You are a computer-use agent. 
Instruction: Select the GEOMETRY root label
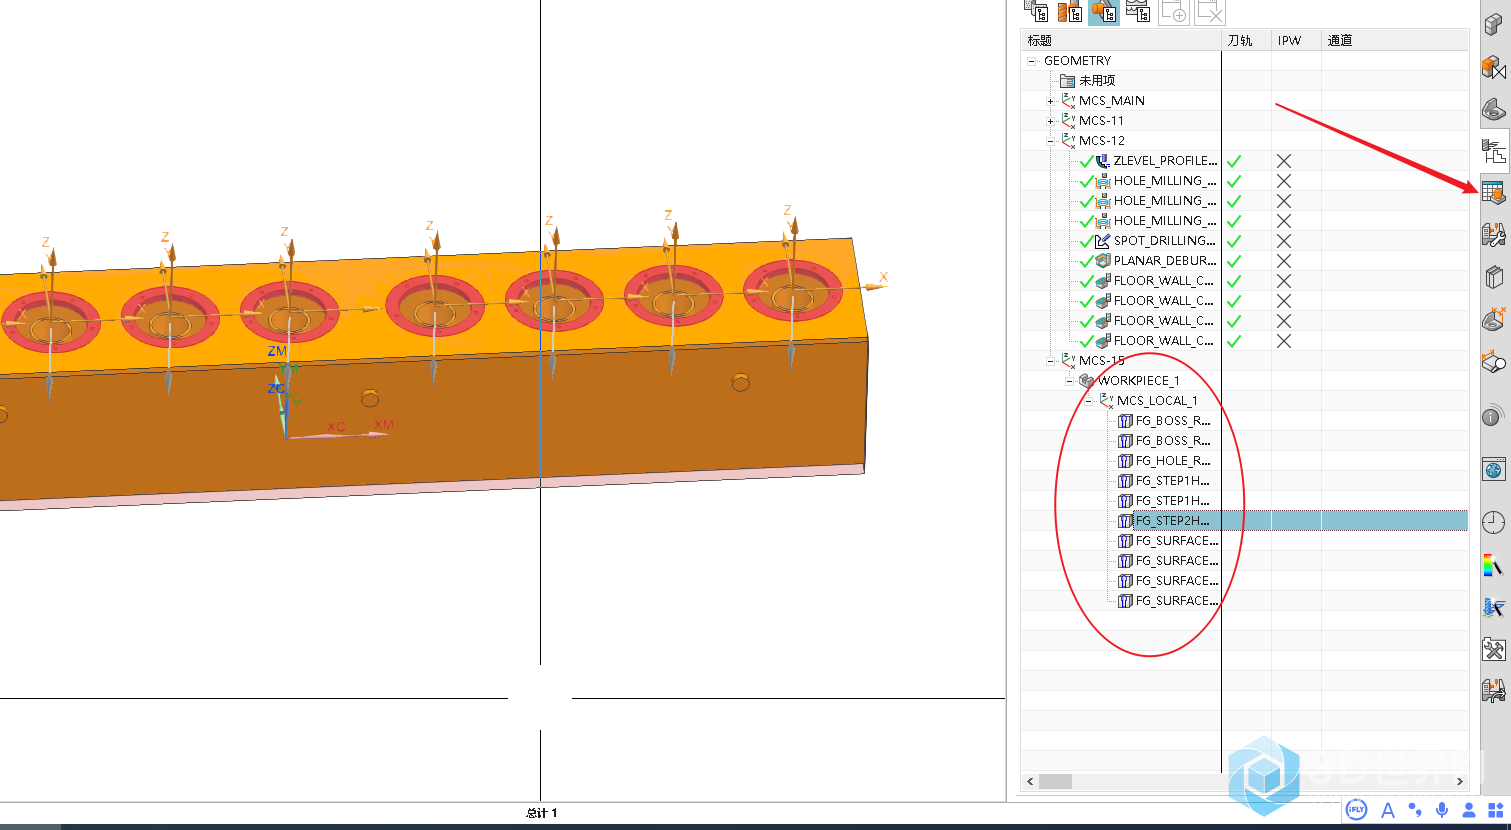click(x=1077, y=61)
